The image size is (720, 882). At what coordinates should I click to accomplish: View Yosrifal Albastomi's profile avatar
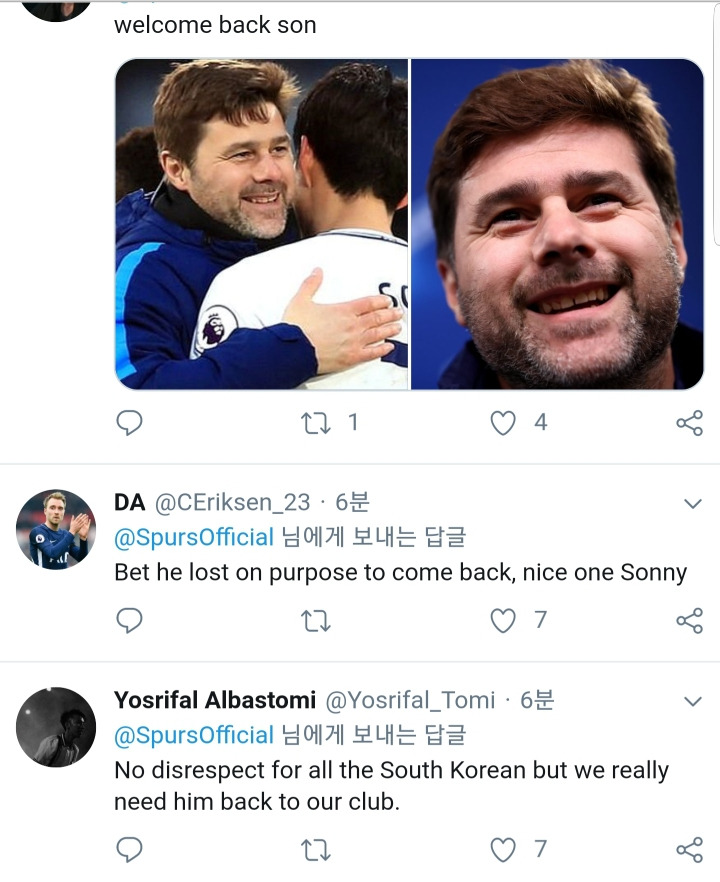[x=56, y=727]
